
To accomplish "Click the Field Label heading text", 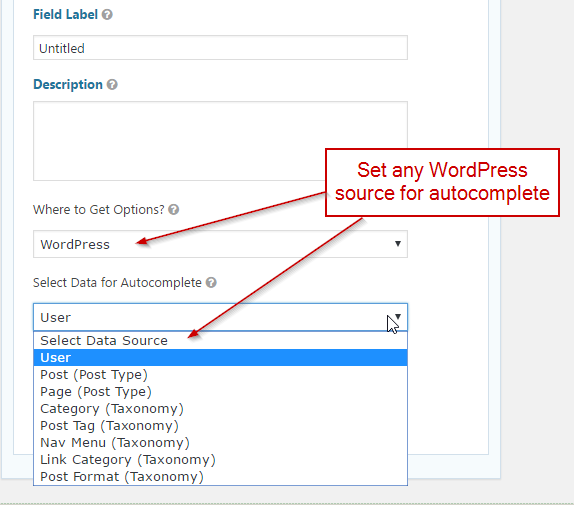I will click(x=66, y=15).
